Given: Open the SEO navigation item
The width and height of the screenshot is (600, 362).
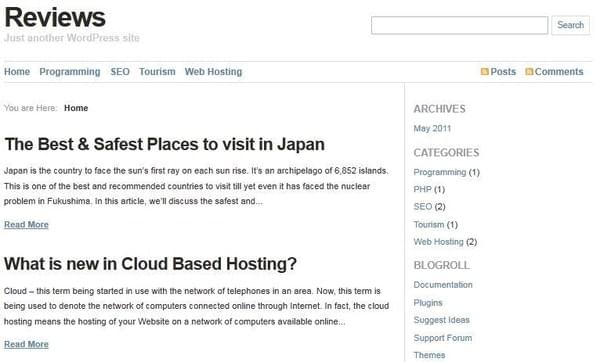Looking at the screenshot, I should tap(120, 72).
